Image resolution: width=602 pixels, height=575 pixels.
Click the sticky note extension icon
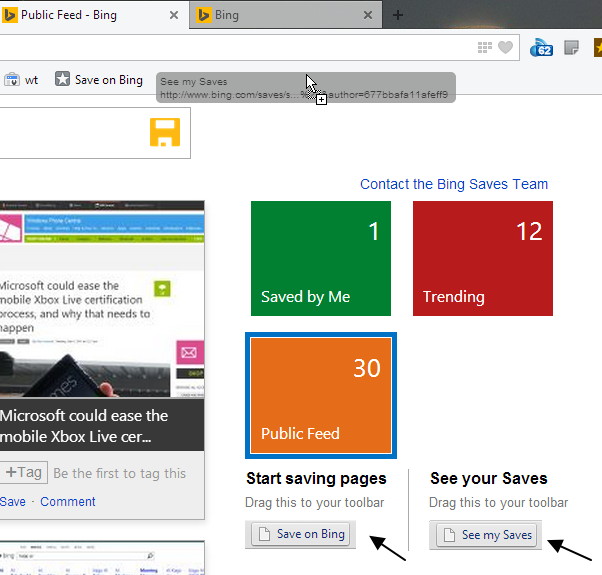(571, 48)
